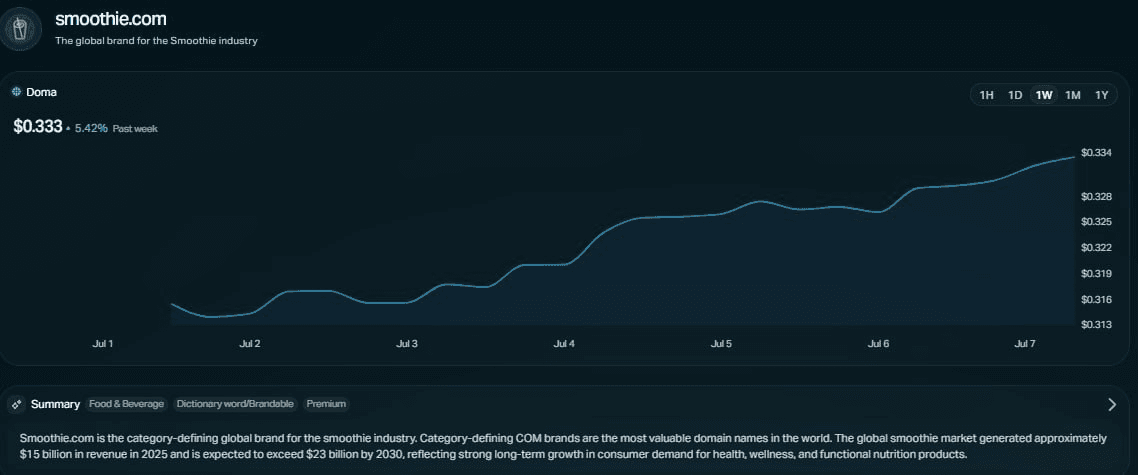Click the green up-triangle change indicator

click(68, 129)
